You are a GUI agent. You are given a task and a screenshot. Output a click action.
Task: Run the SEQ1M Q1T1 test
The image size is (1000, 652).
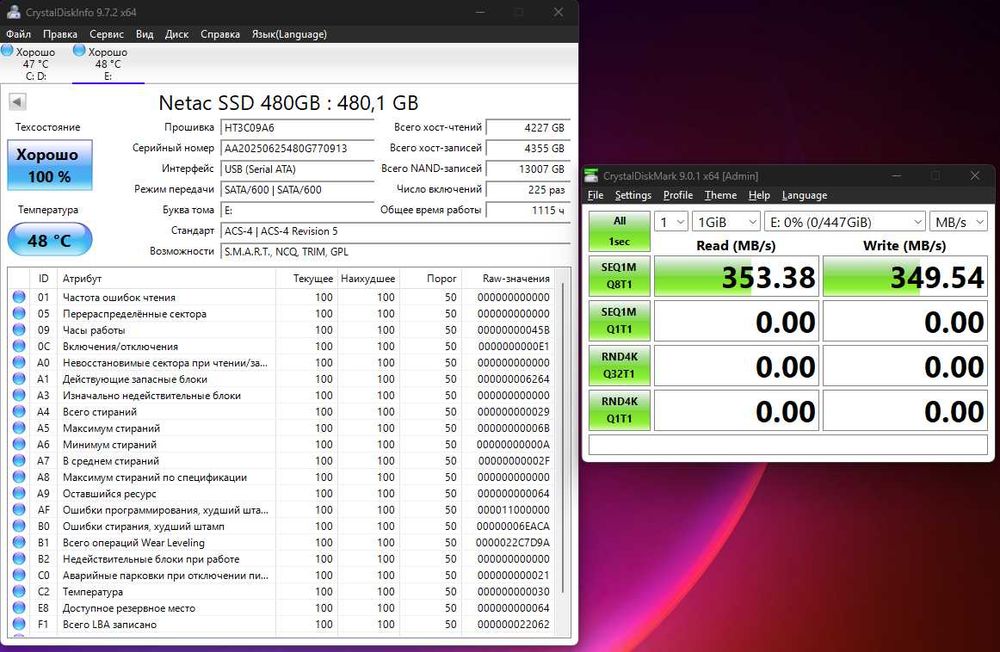click(619, 320)
